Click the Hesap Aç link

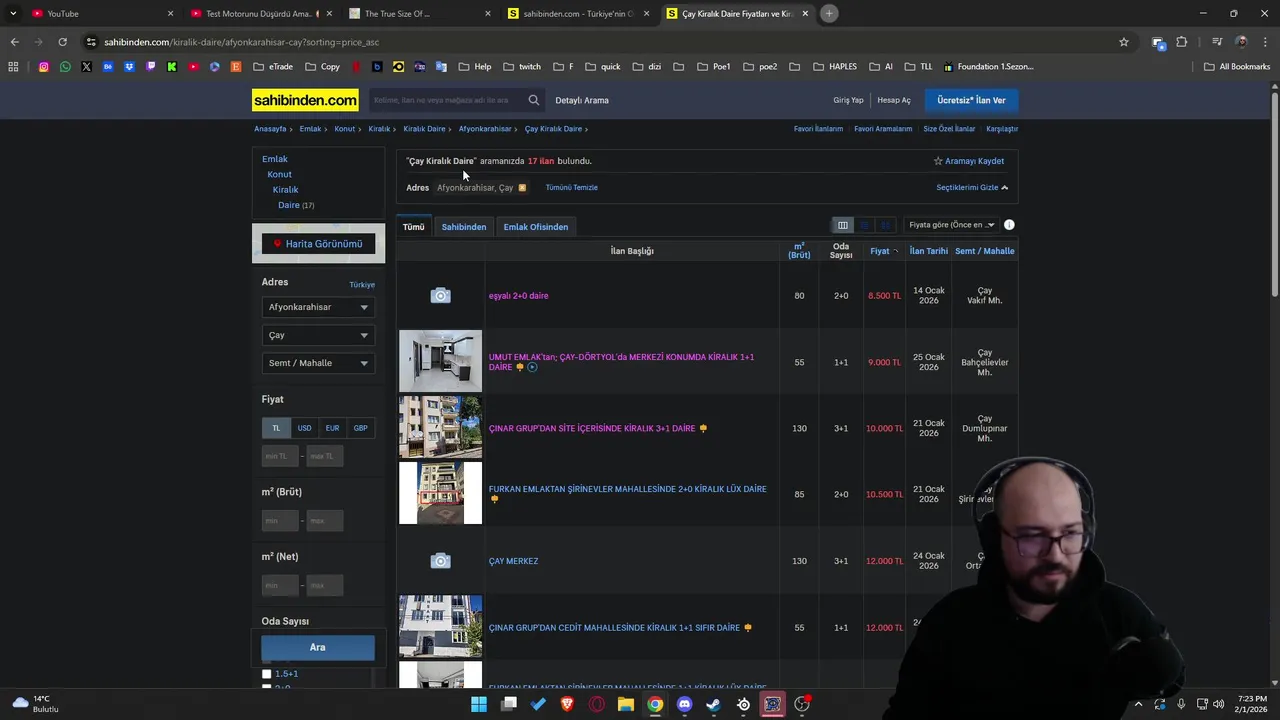click(x=894, y=100)
